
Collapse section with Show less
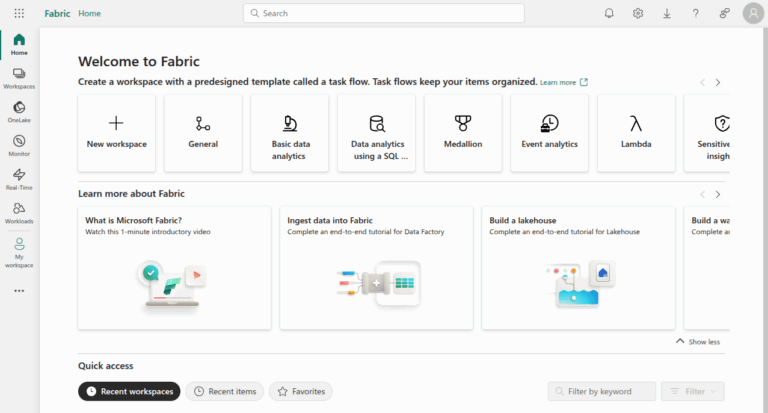point(697,342)
